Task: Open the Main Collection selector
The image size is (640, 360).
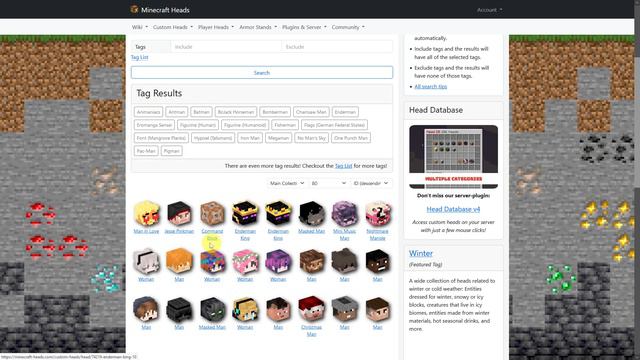Action: tap(287, 183)
